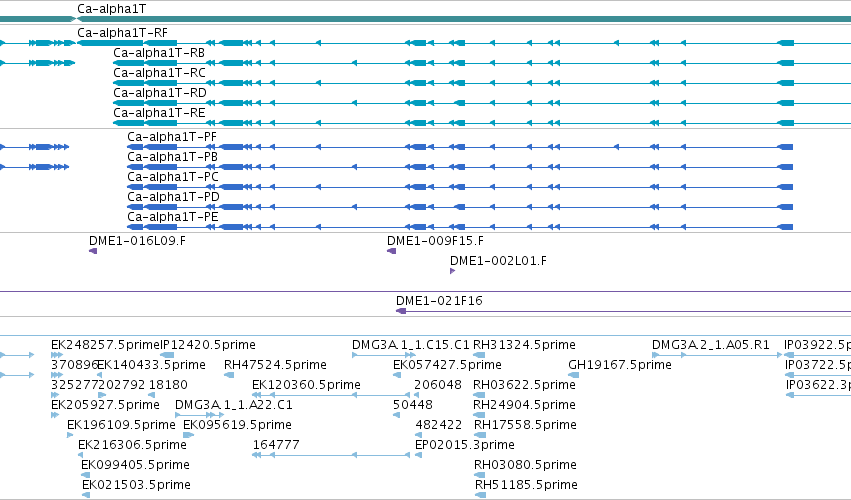The image size is (851, 500).
Task: Click the RH47524.5prime feature block
Action: click(x=229, y=375)
